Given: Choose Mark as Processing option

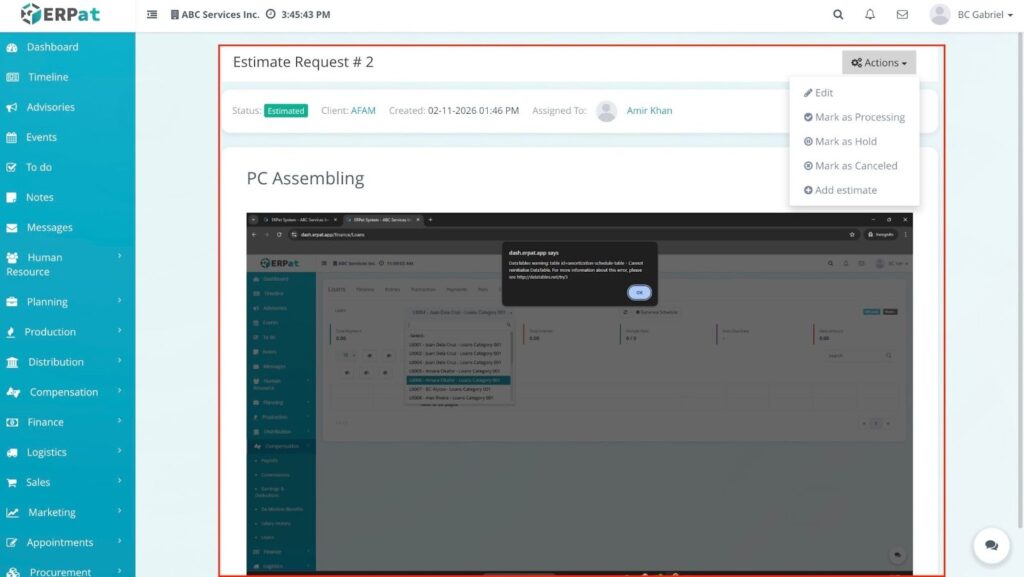Looking at the screenshot, I should coord(858,117).
